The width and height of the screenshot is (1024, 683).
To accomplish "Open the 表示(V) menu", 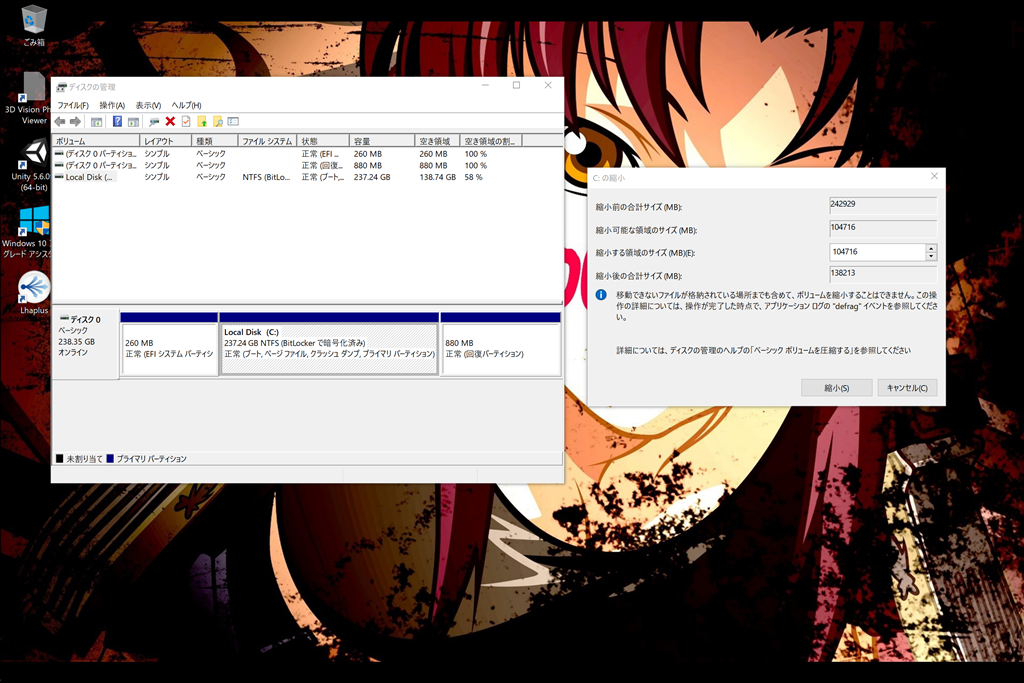I will coord(148,105).
